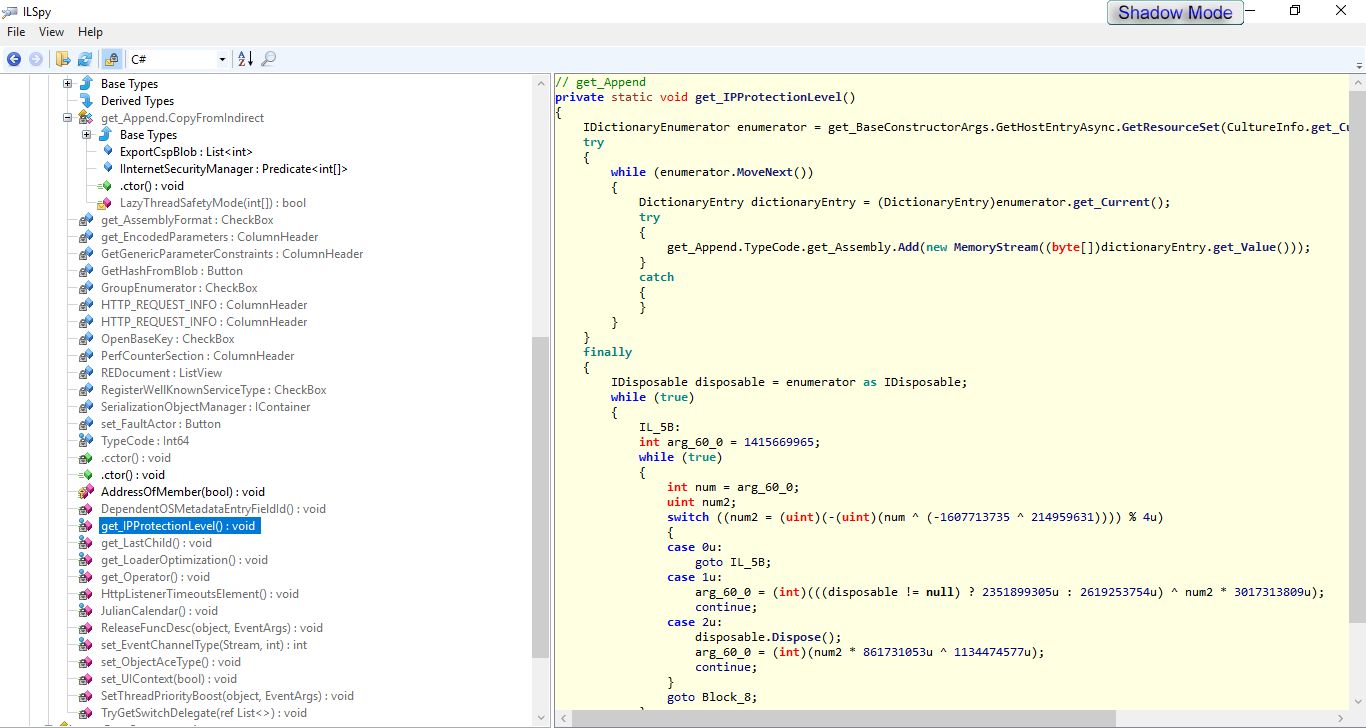Expand the top Base Types node

point(68,84)
